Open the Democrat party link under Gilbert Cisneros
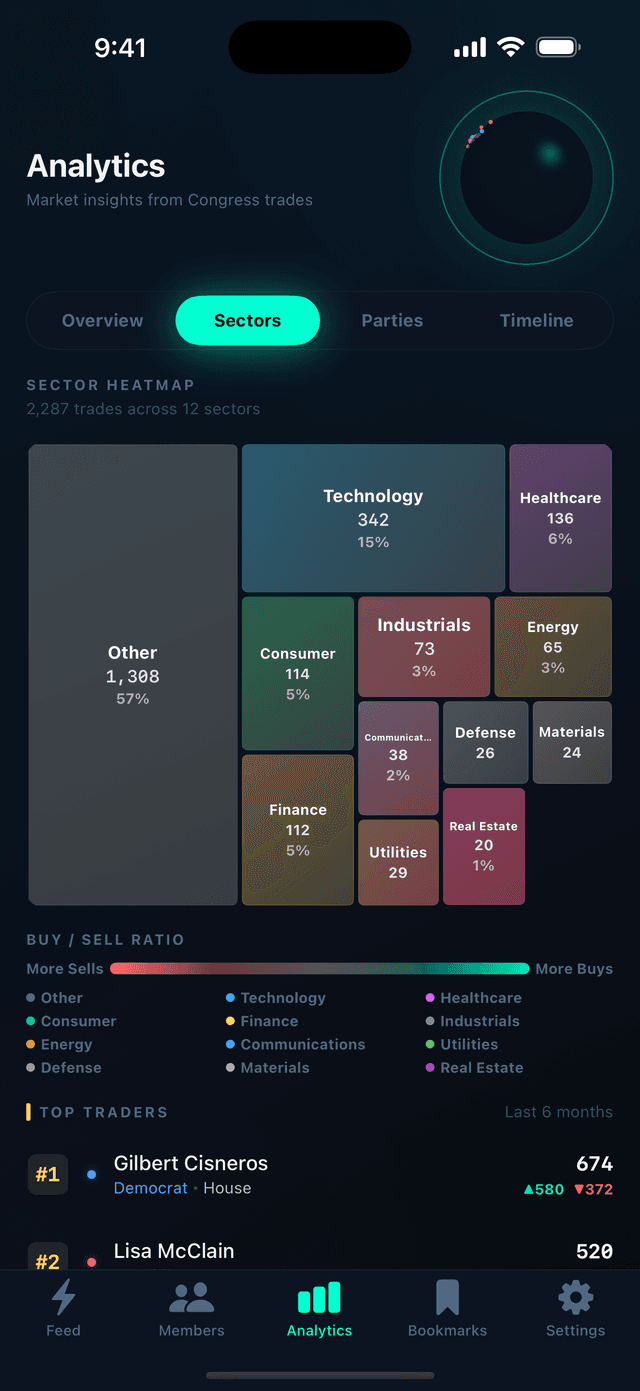Viewport: 640px width, 1391px height. click(150, 1188)
